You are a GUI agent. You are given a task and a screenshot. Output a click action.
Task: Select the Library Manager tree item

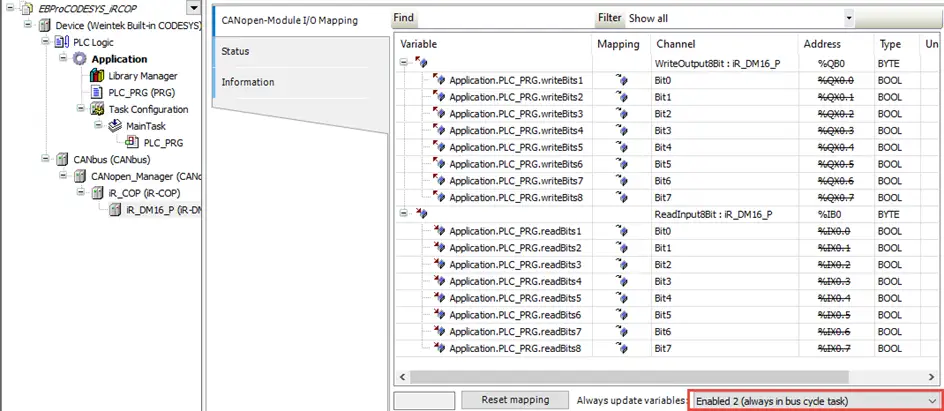143,76
